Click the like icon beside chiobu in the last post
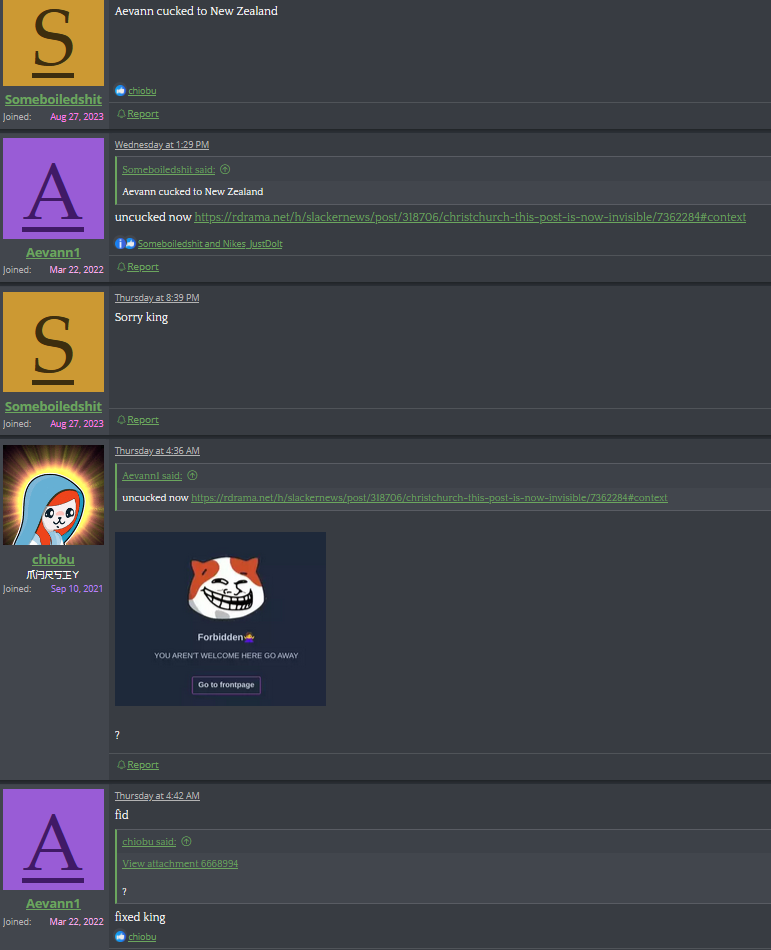This screenshot has height=950, width=771. click(x=120, y=936)
